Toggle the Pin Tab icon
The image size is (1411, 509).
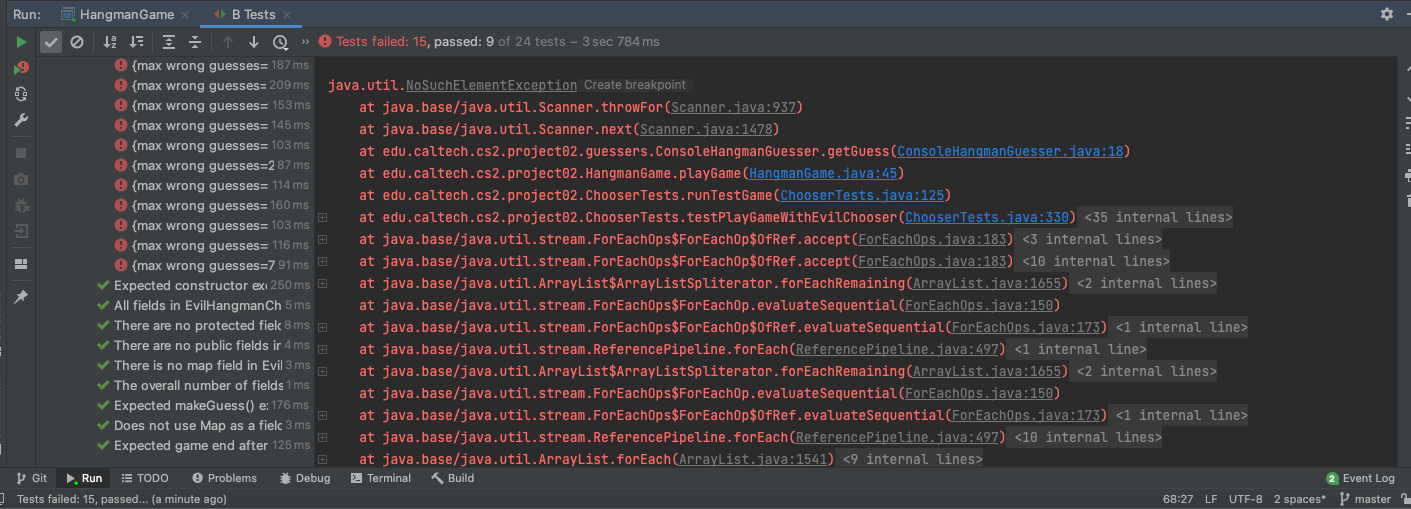coord(21,297)
